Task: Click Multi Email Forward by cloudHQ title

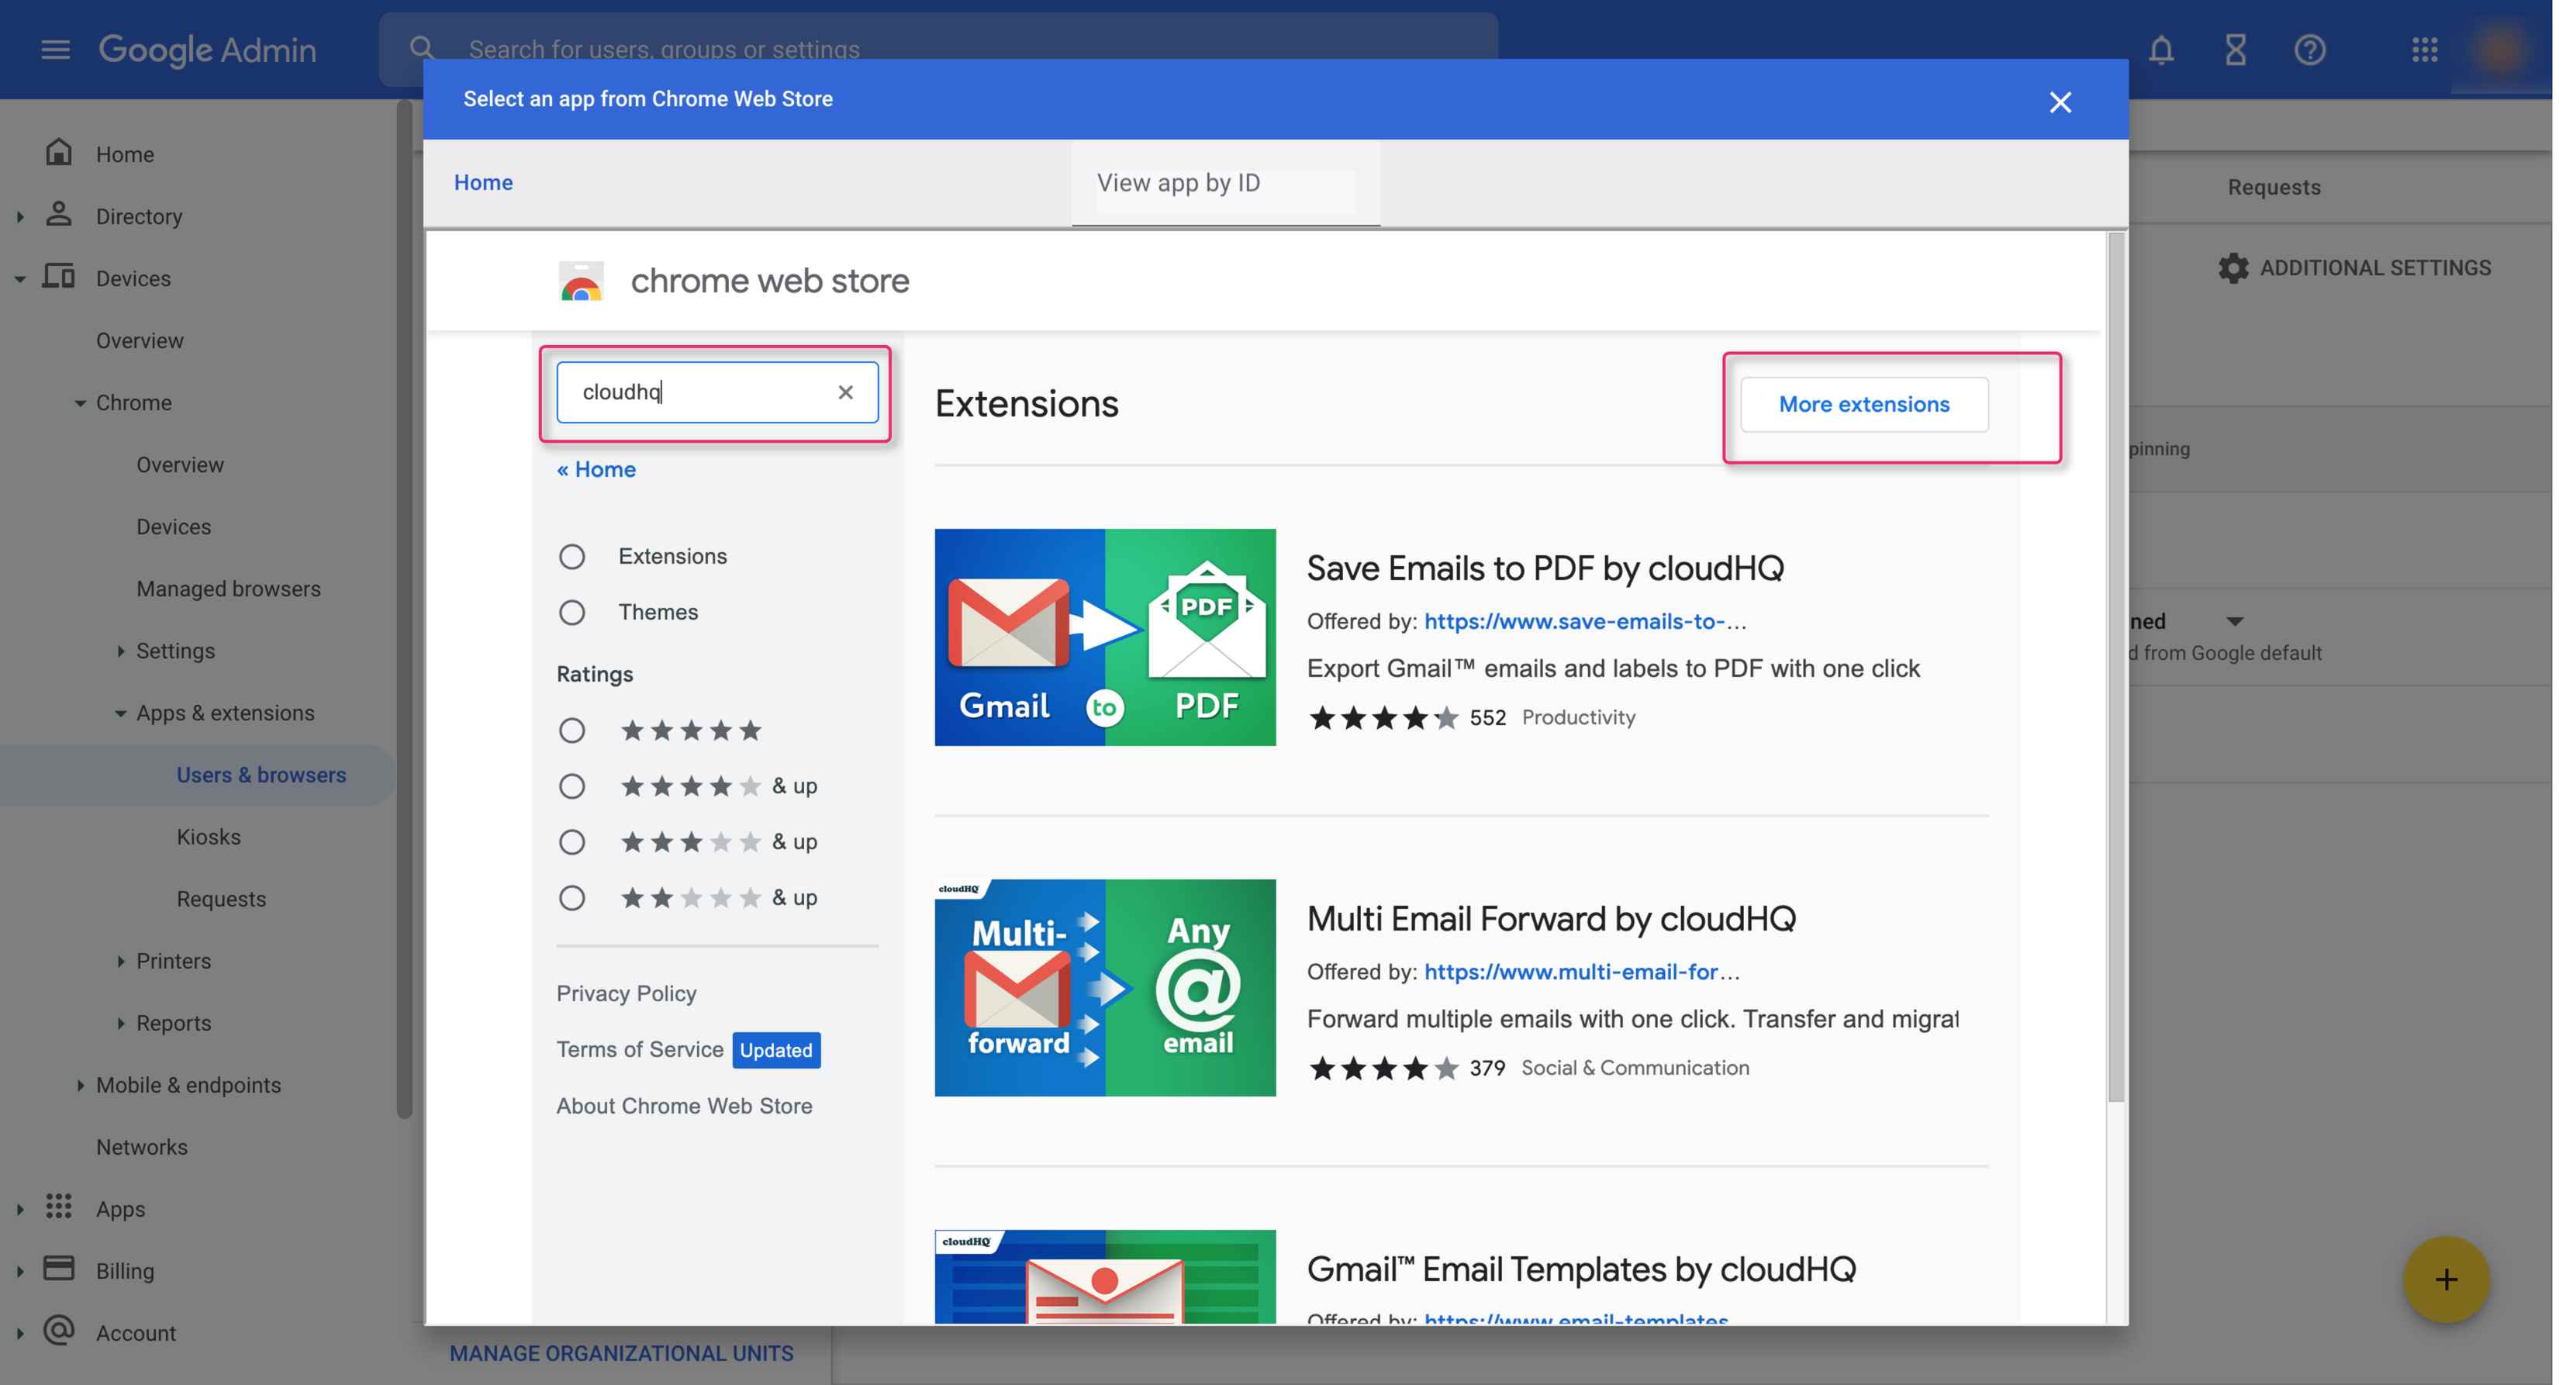Action: click(x=1551, y=919)
